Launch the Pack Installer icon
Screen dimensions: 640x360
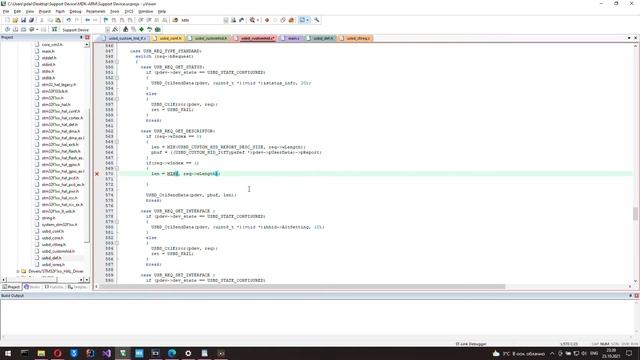click(158, 29)
